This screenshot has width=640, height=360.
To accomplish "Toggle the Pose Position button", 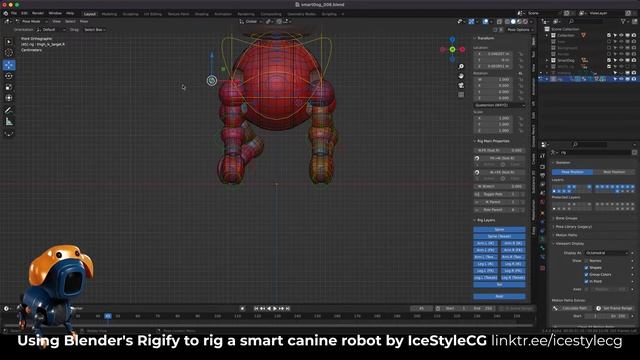I will point(572,172).
